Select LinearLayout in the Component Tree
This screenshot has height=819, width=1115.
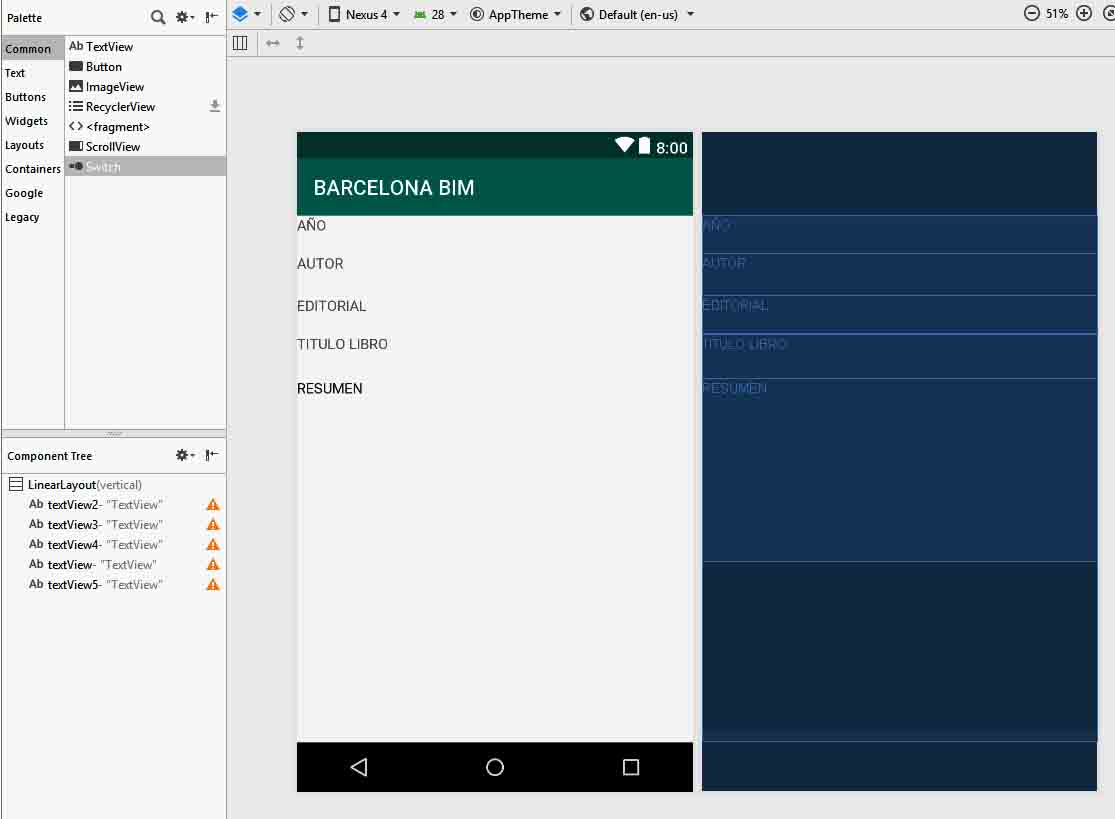coord(61,485)
